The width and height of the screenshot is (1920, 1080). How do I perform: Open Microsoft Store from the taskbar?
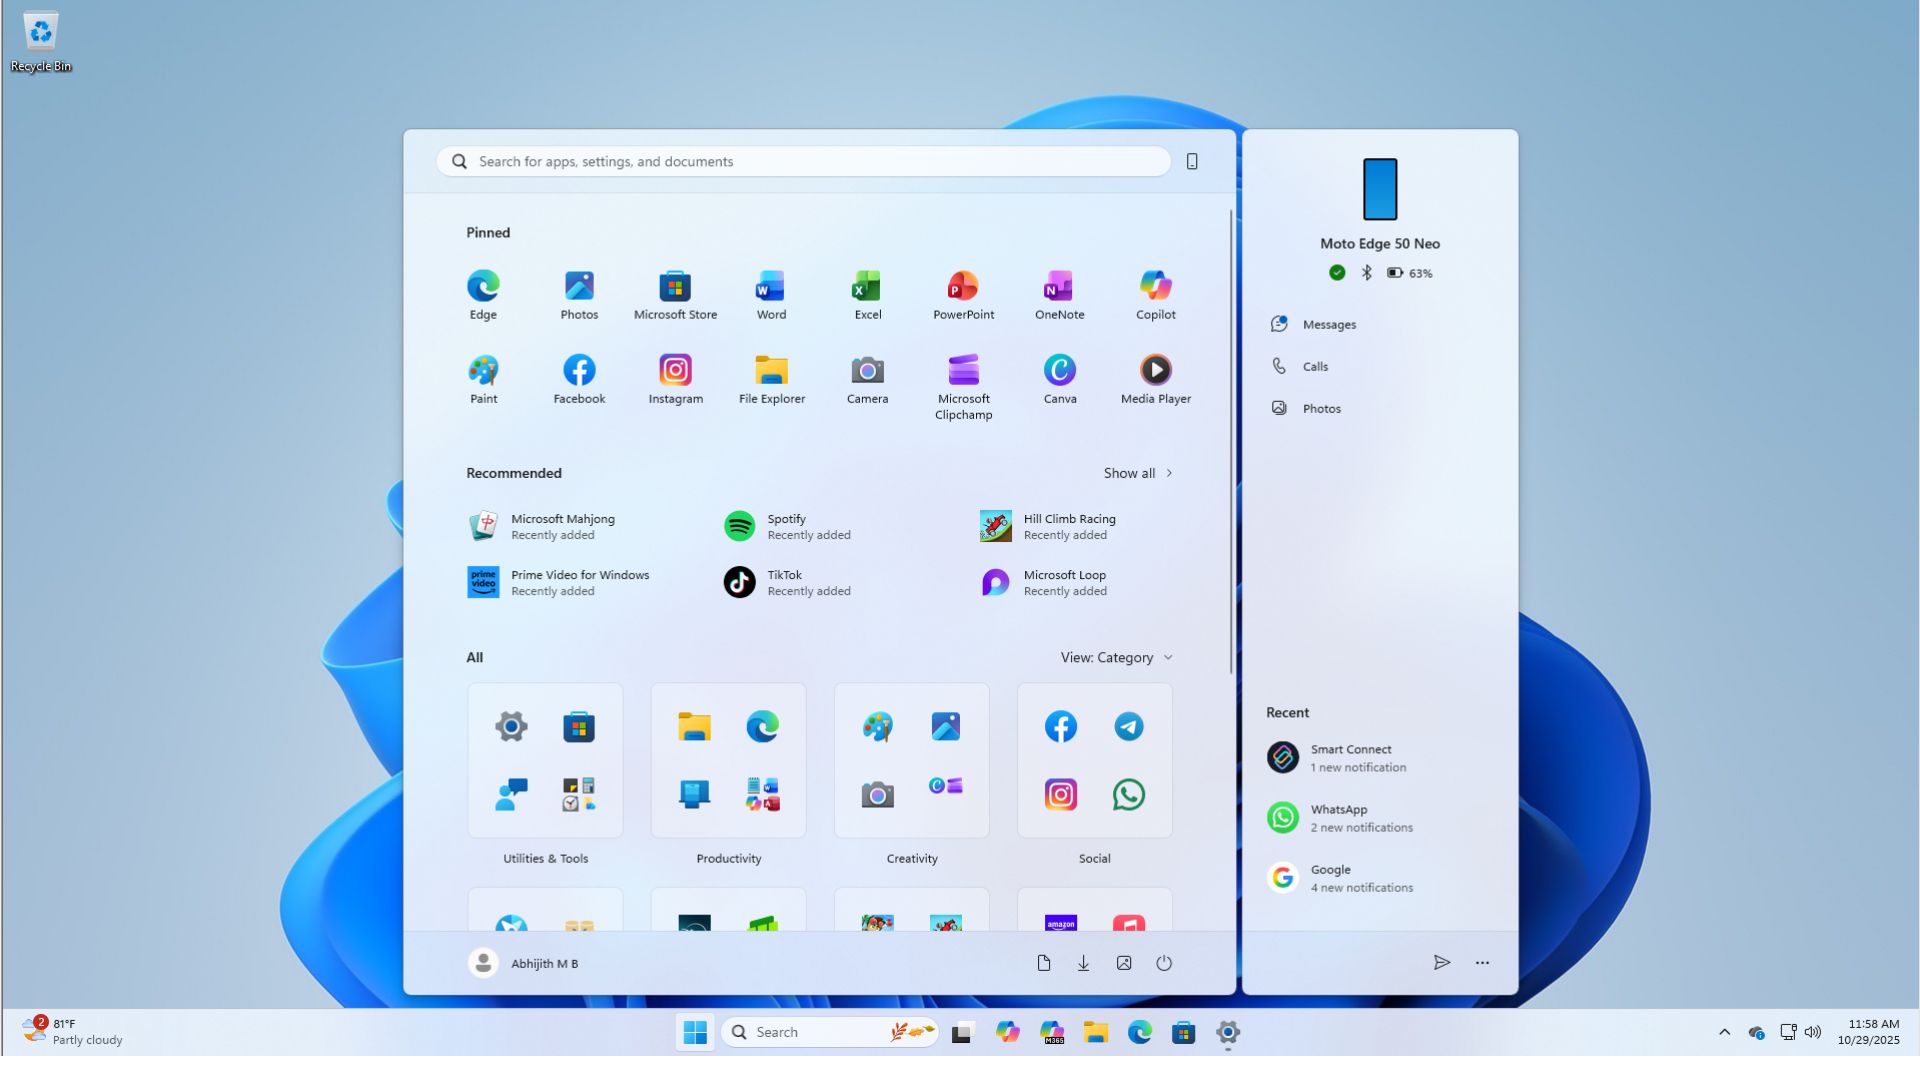[x=1184, y=1032]
